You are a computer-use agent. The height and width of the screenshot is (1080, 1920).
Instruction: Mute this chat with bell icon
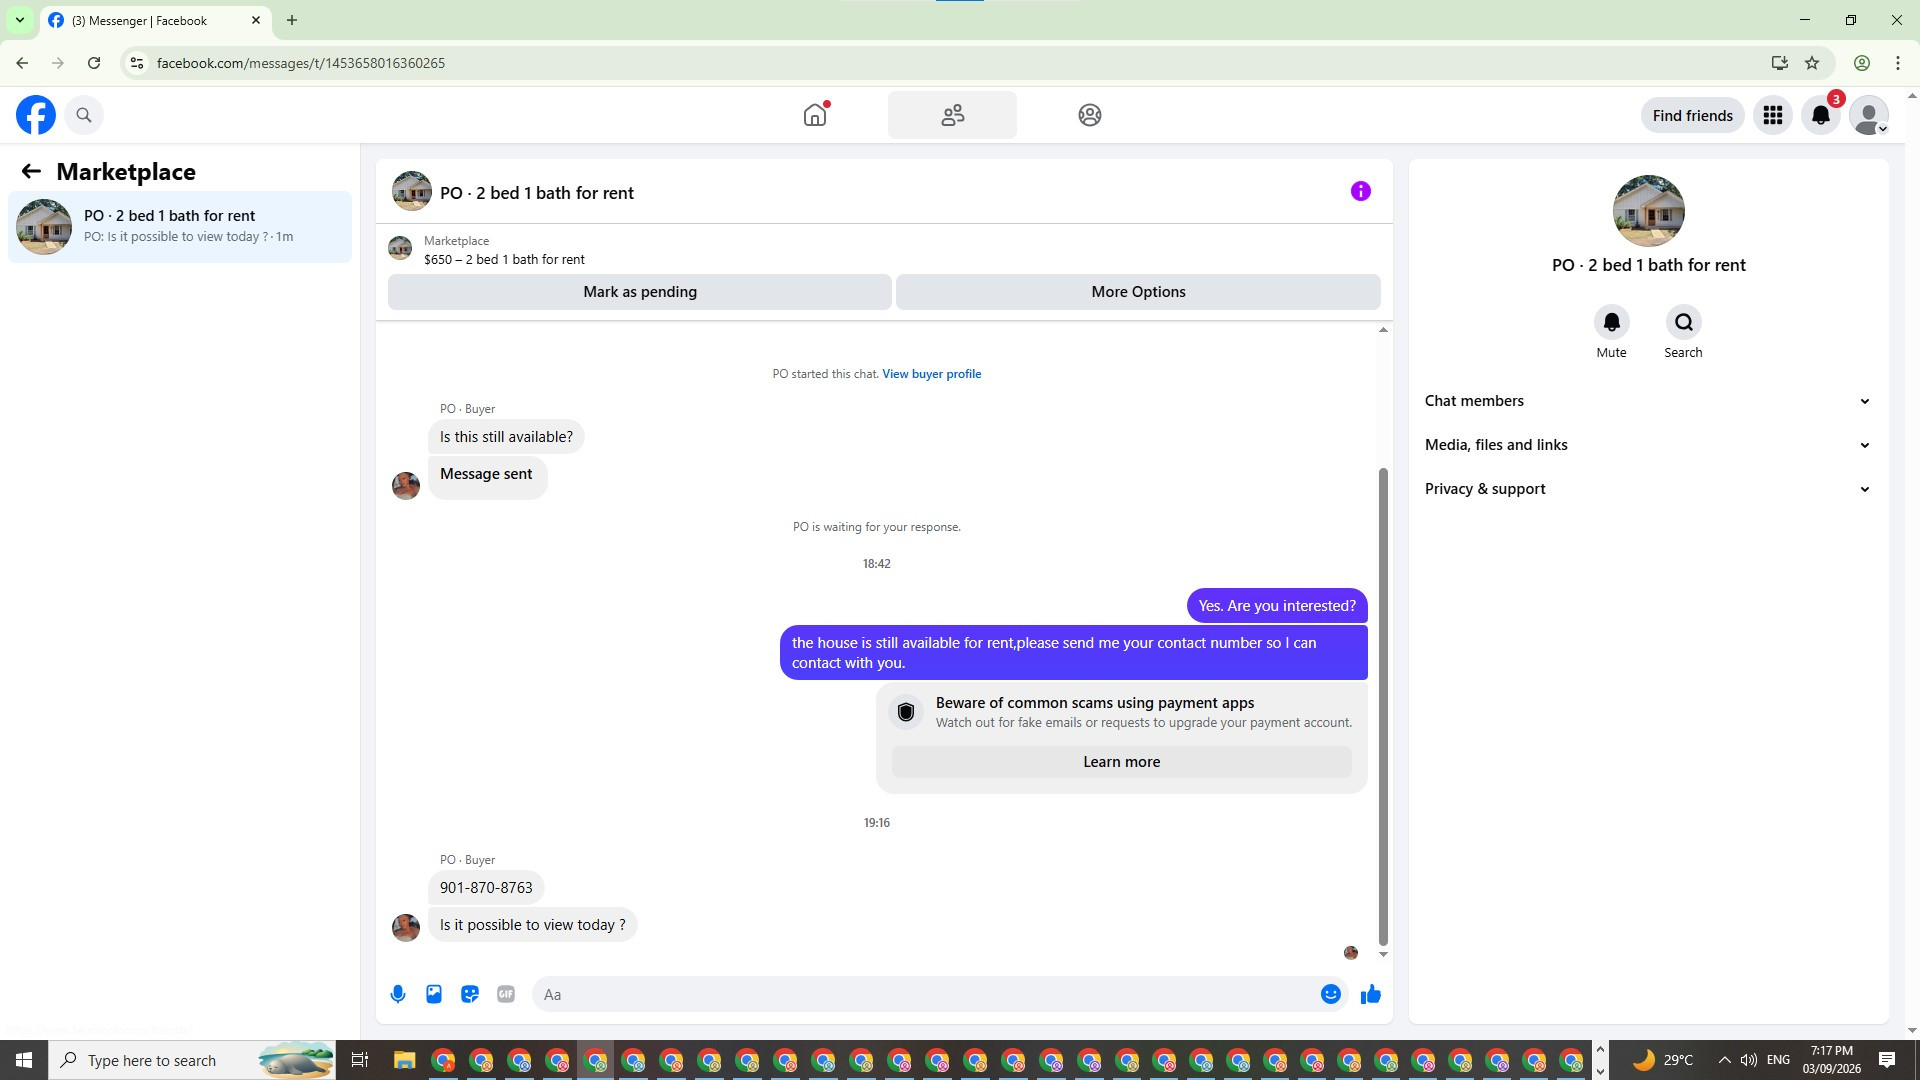(x=1611, y=322)
